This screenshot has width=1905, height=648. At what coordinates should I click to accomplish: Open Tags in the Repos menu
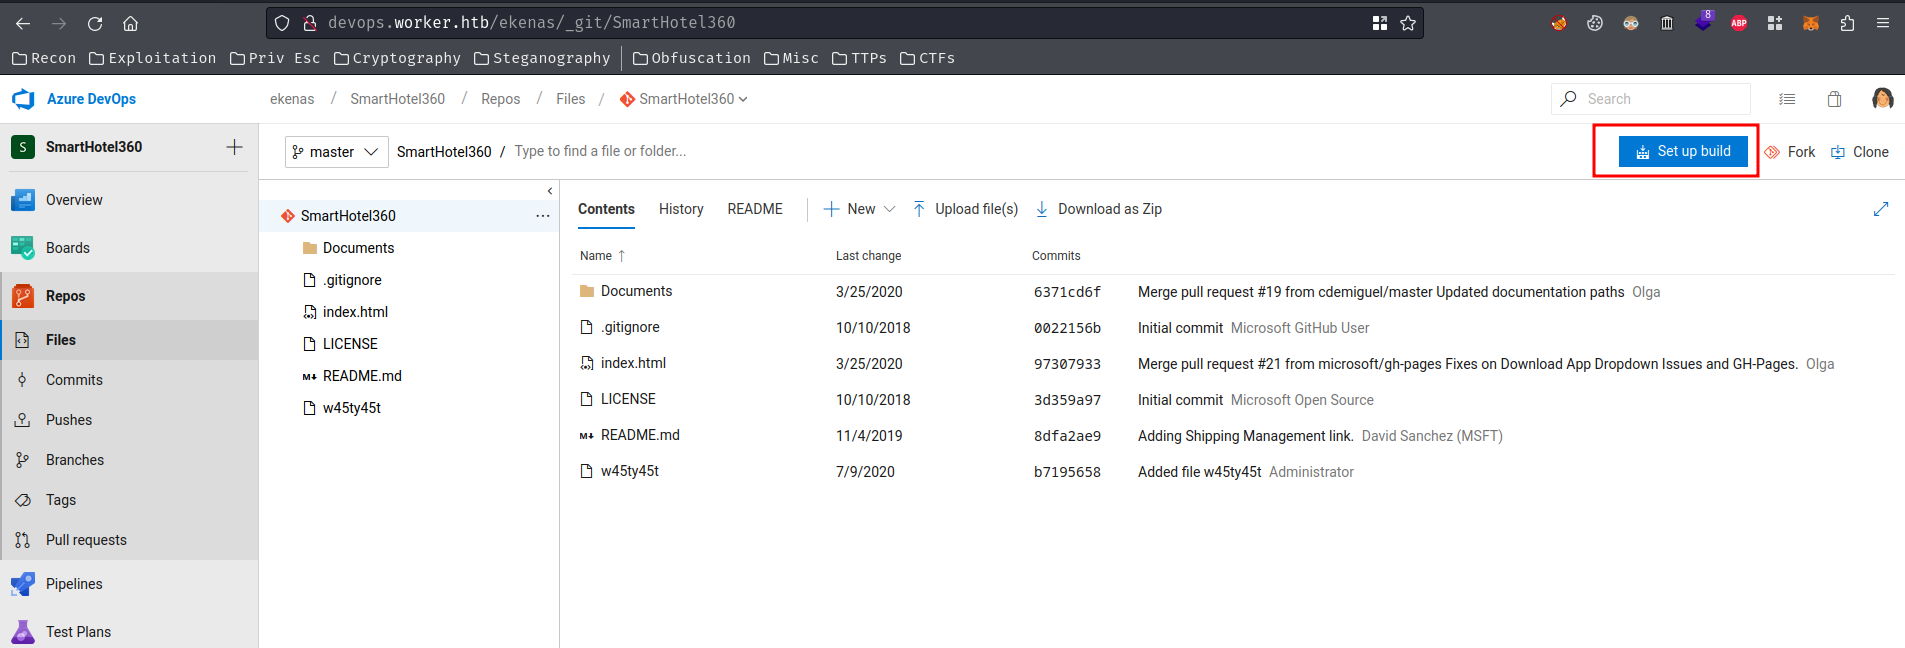point(130,500)
